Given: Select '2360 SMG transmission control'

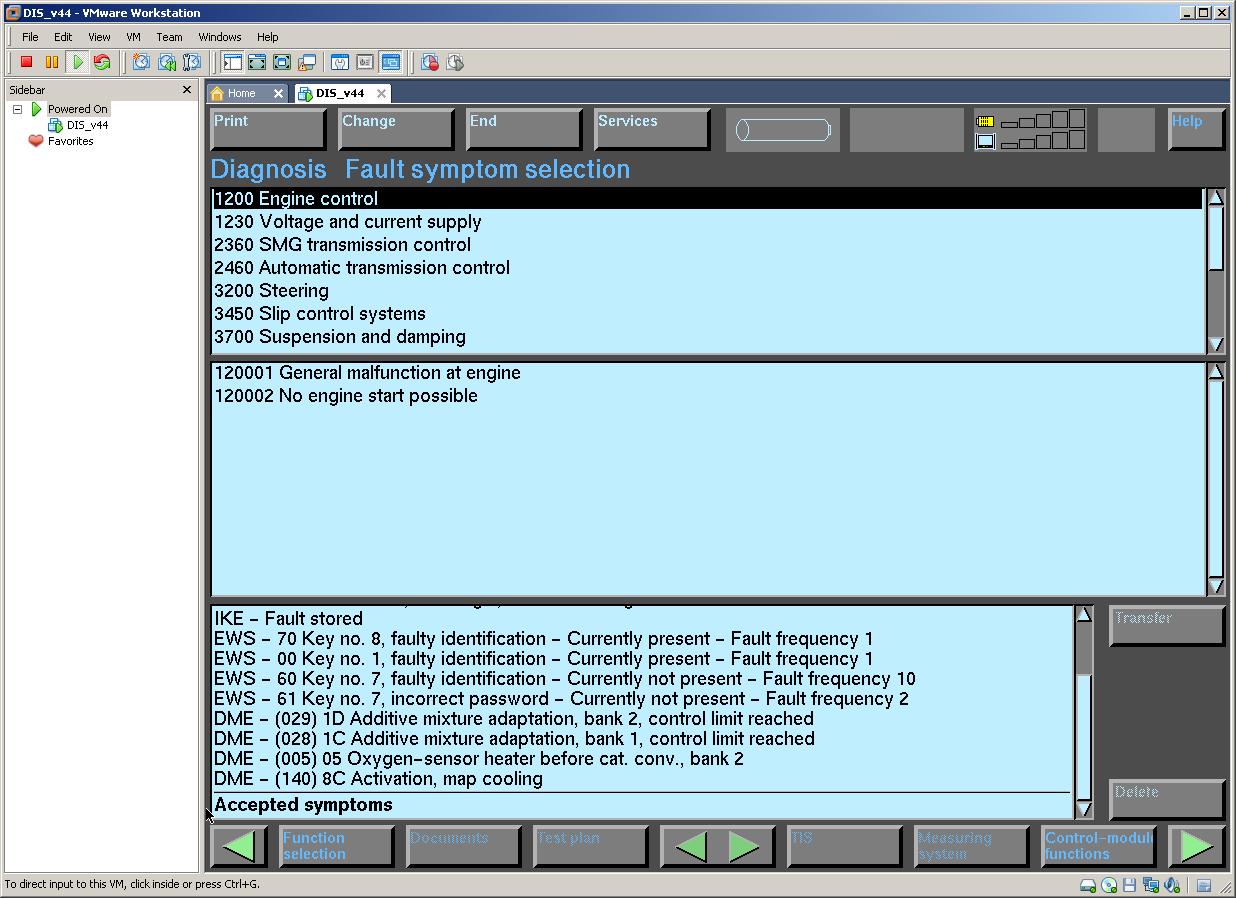Looking at the screenshot, I should tap(708, 245).
